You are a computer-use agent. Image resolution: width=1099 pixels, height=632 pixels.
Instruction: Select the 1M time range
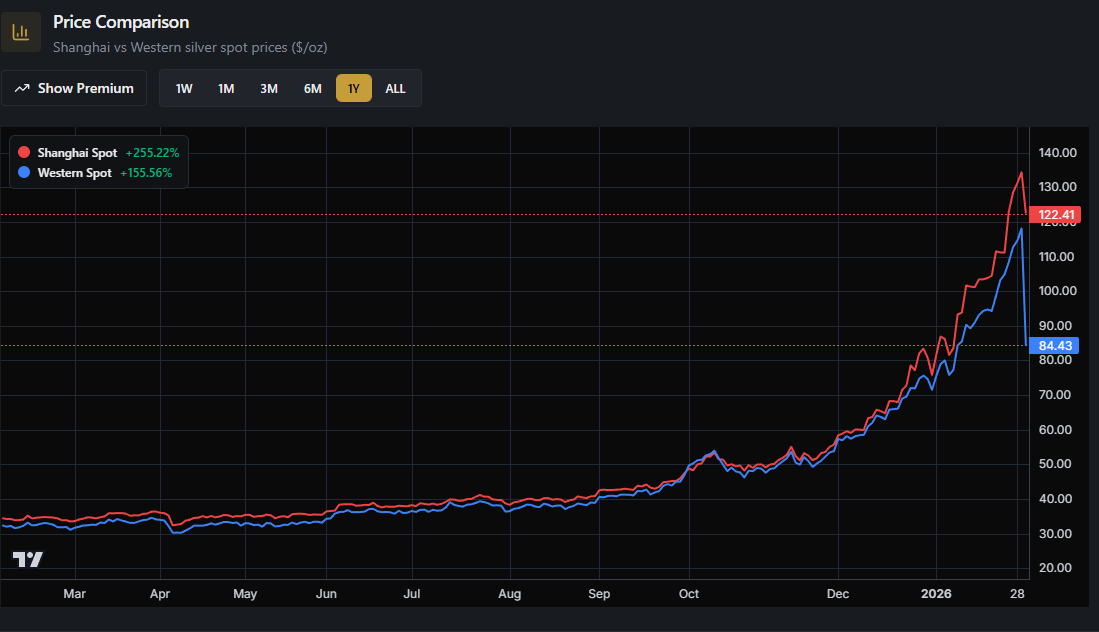point(226,88)
